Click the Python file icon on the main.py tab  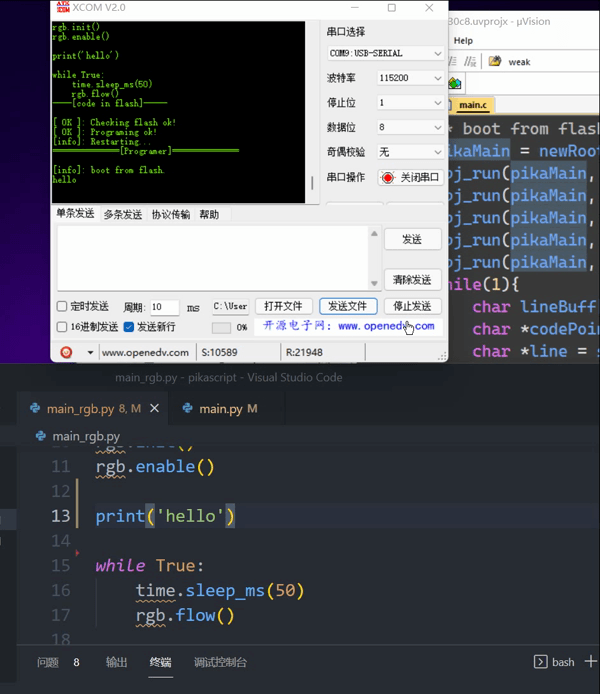pos(188,408)
